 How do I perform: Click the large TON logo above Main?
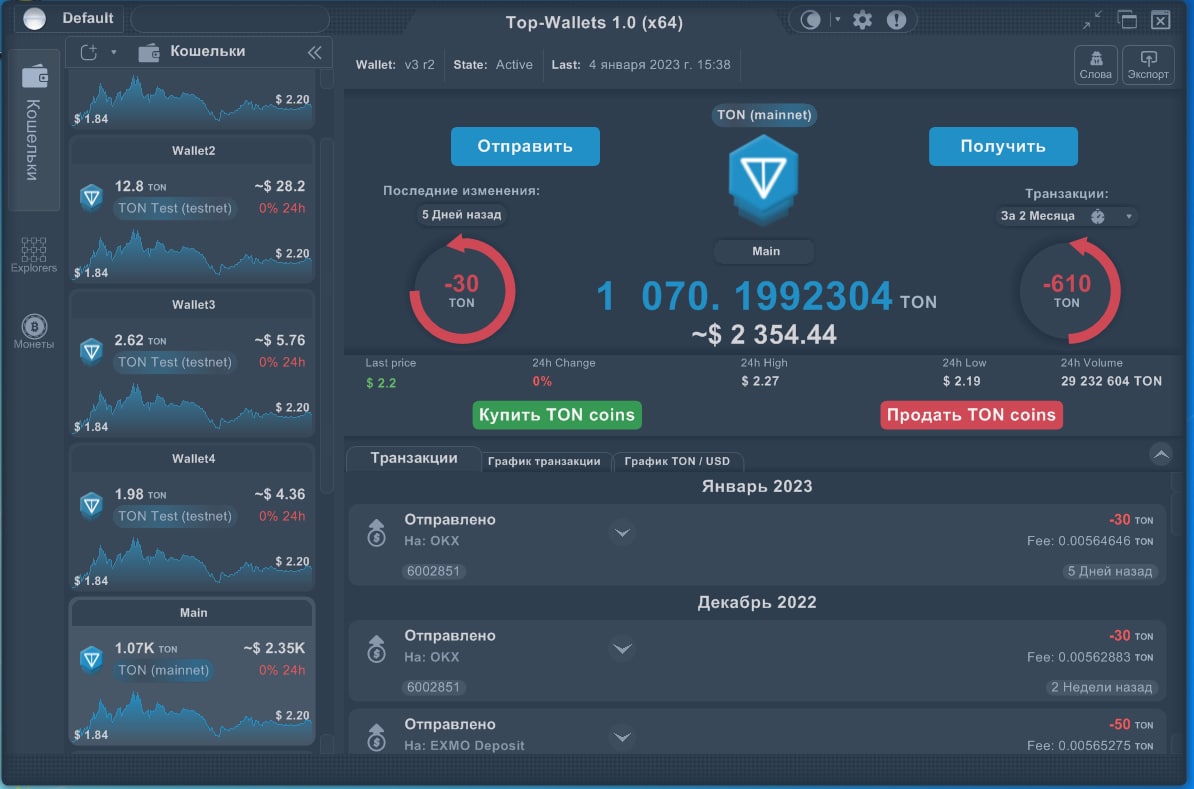pos(763,180)
